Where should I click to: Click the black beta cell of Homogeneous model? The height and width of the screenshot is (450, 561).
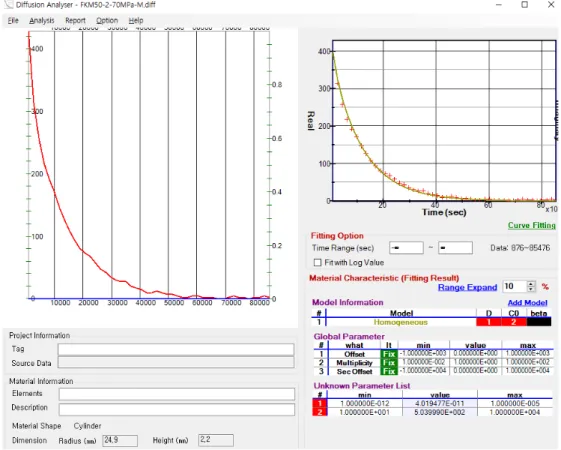pyautogui.click(x=539, y=322)
